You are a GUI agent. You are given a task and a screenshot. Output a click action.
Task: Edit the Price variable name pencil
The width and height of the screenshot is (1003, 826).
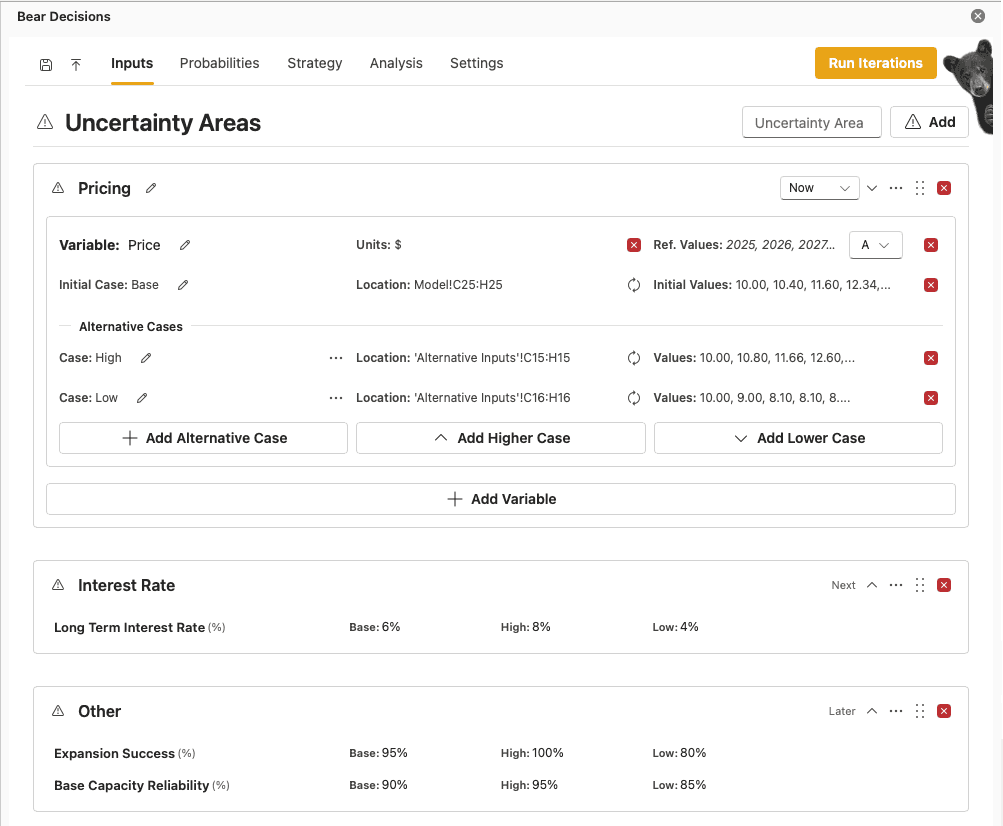click(x=185, y=245)
